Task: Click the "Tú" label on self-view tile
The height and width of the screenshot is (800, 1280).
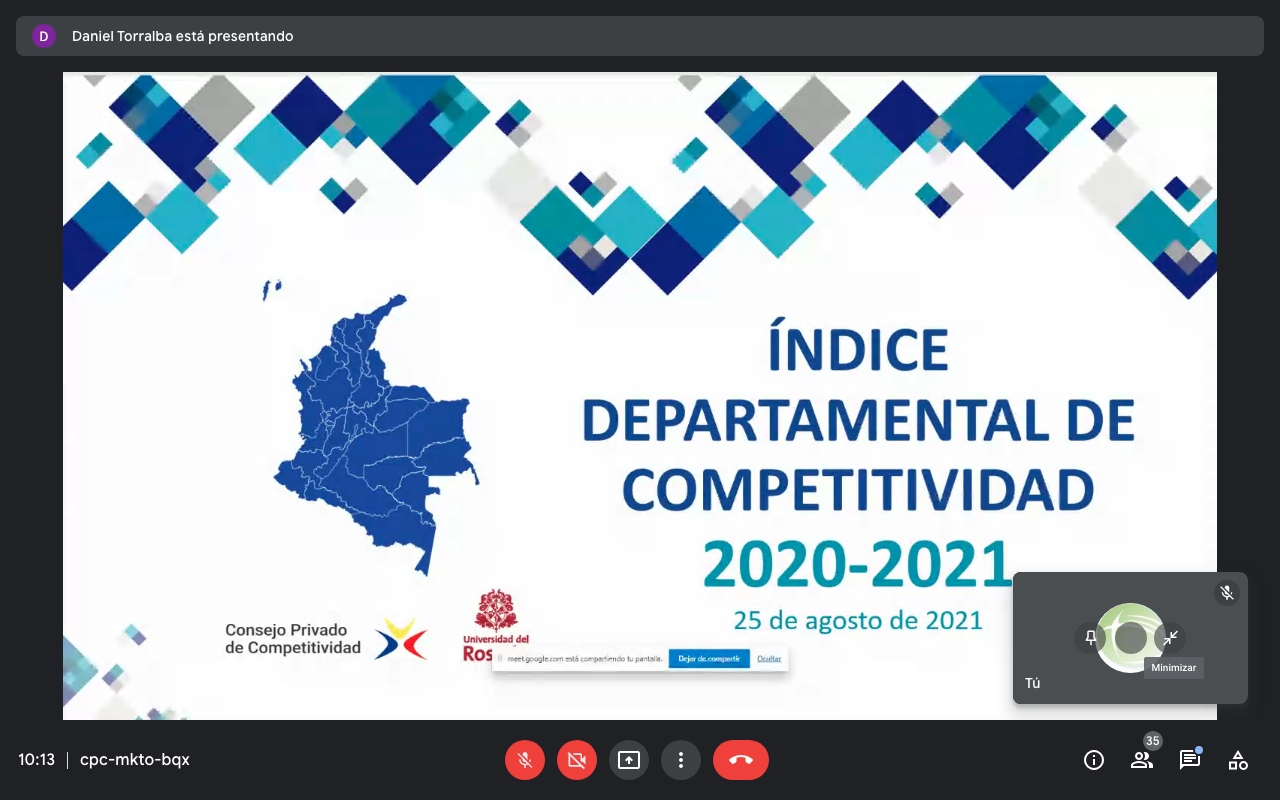Action: click(1033, 683)
